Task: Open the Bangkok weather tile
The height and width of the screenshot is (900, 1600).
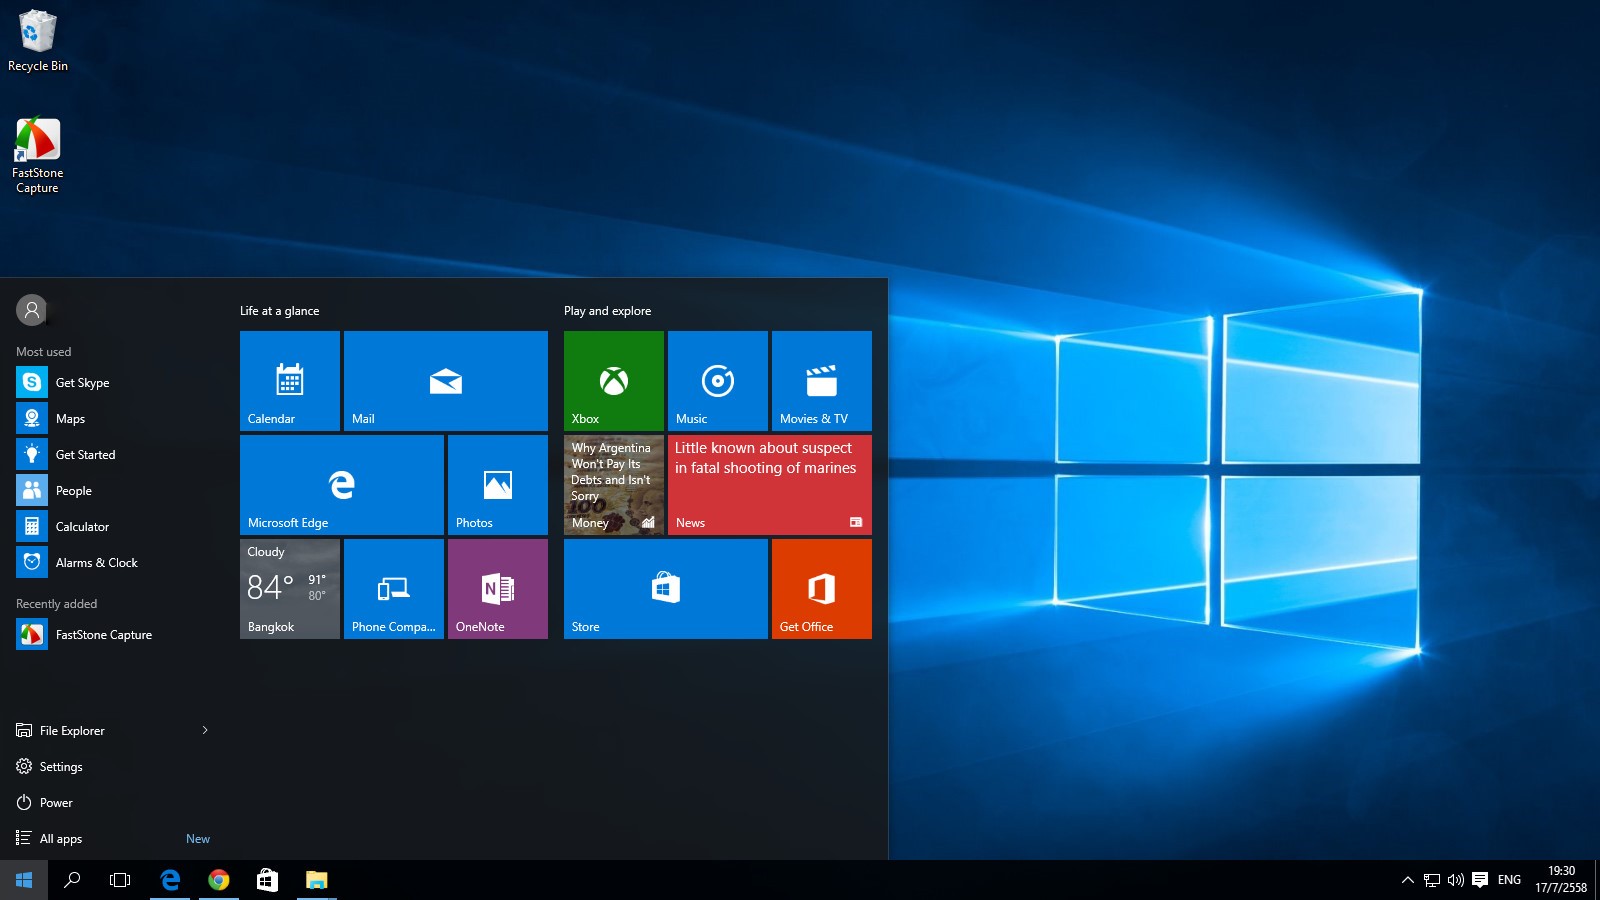Action: (290, 589)
